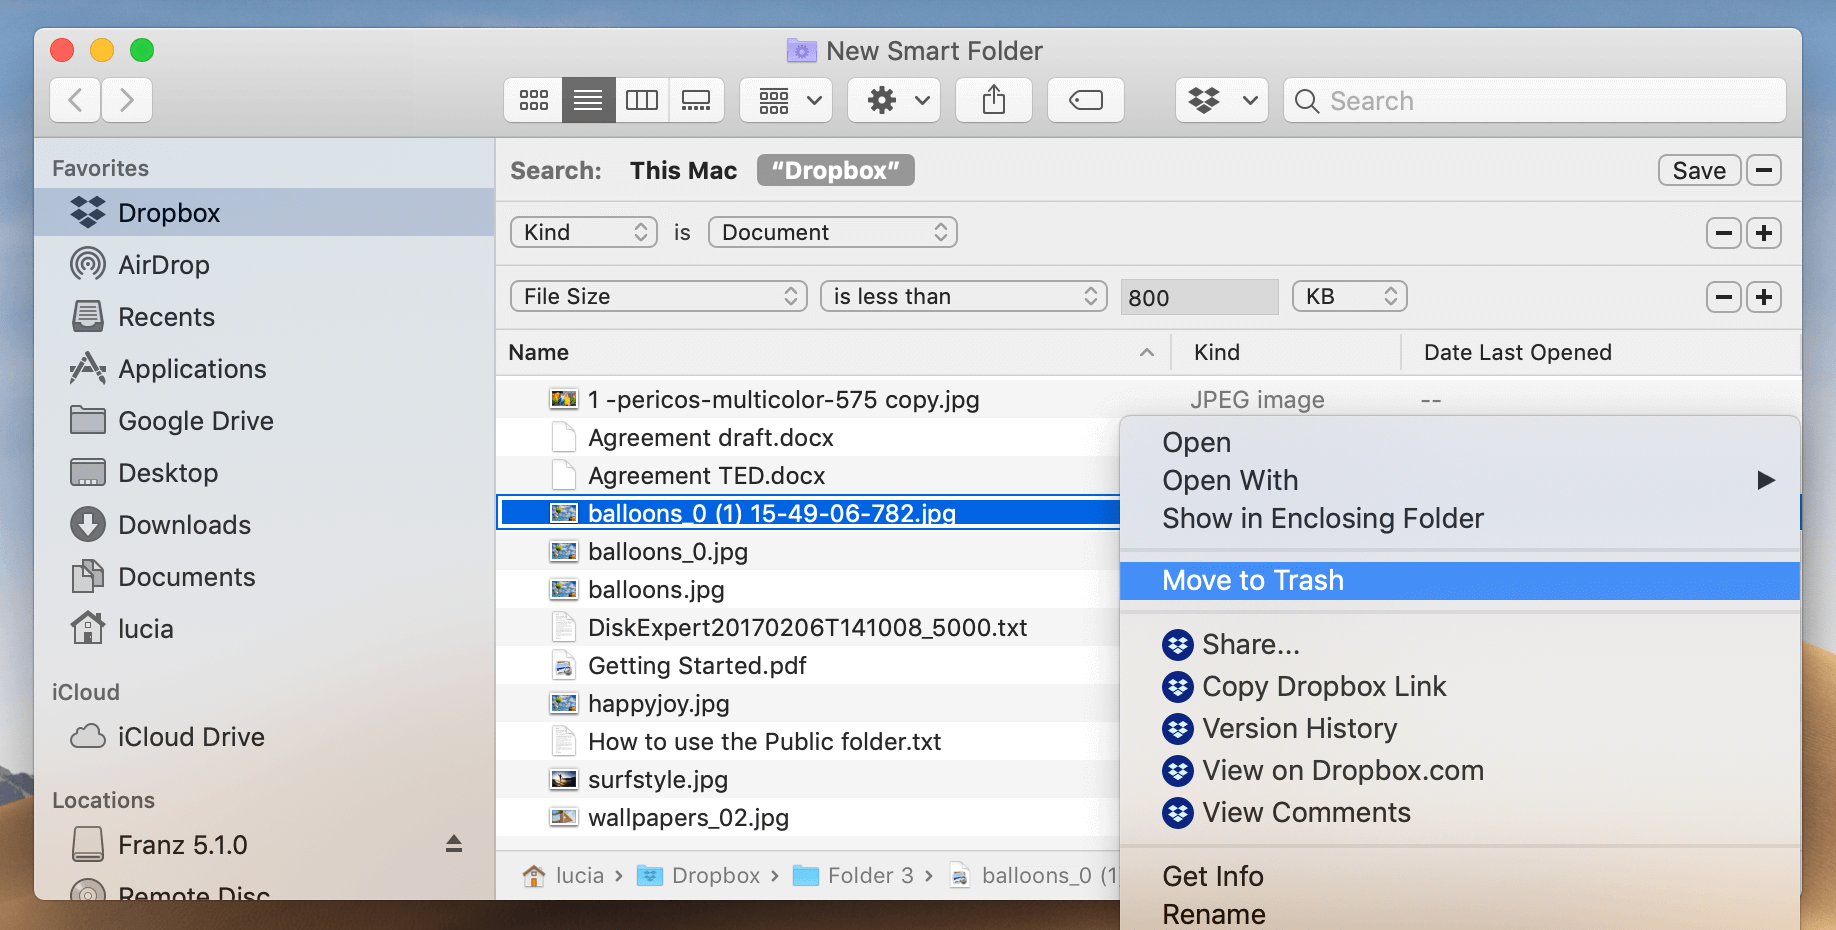Add a criterion after File Size row
This screenshot has width=1836, height=930.
point(1764,297)
